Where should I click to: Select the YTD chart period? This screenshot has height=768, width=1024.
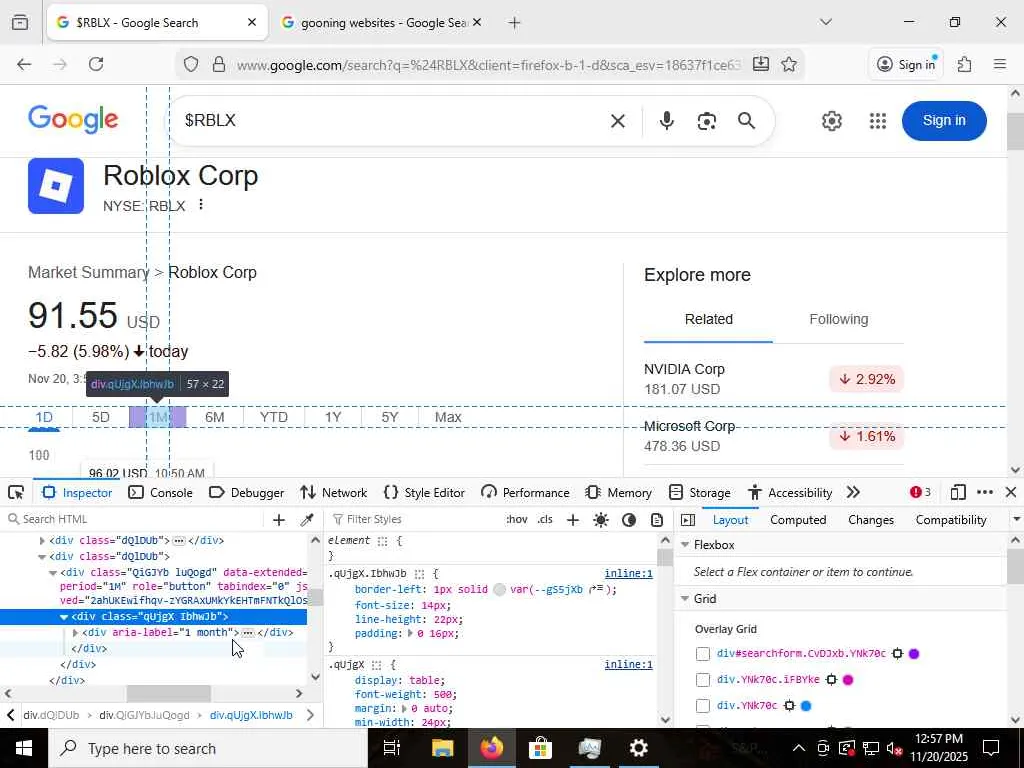[x=273, y=417]
